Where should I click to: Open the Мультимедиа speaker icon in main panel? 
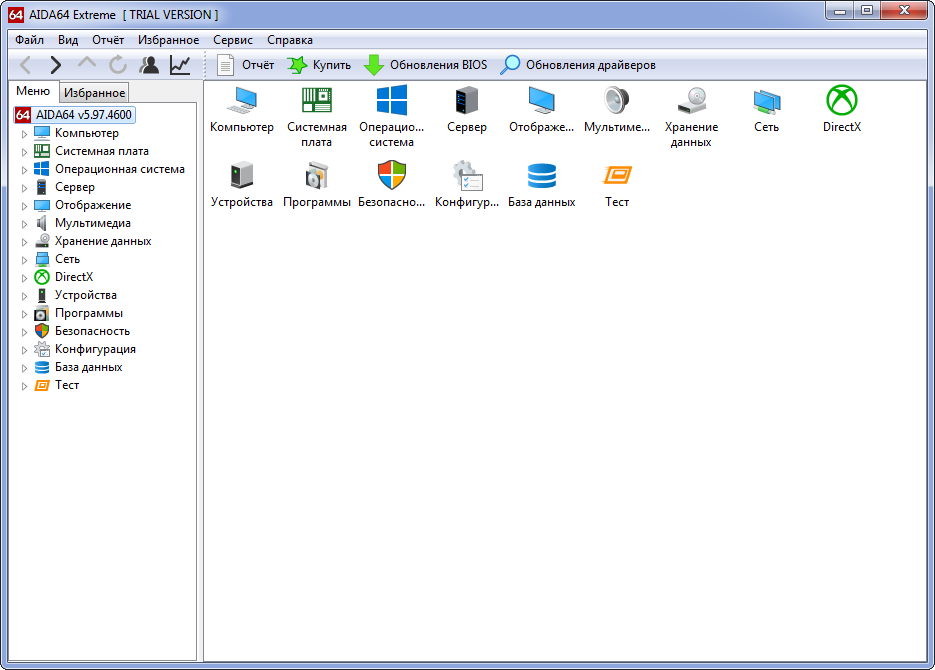point(616,101)
